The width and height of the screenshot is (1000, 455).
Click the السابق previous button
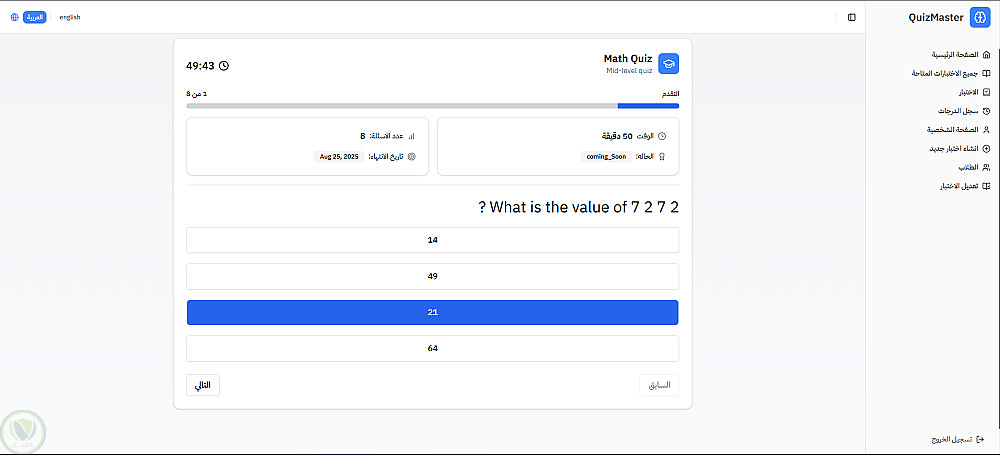click(x=659, y=385)
